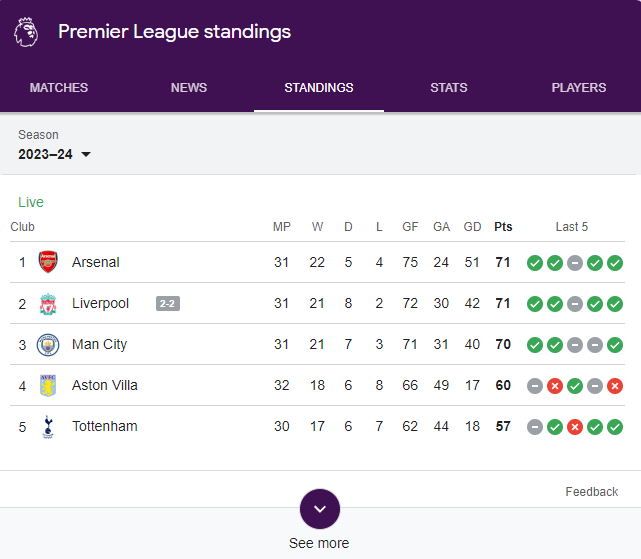
Task: Click Arsenal's gray draw icon
Action: (575, 263)
